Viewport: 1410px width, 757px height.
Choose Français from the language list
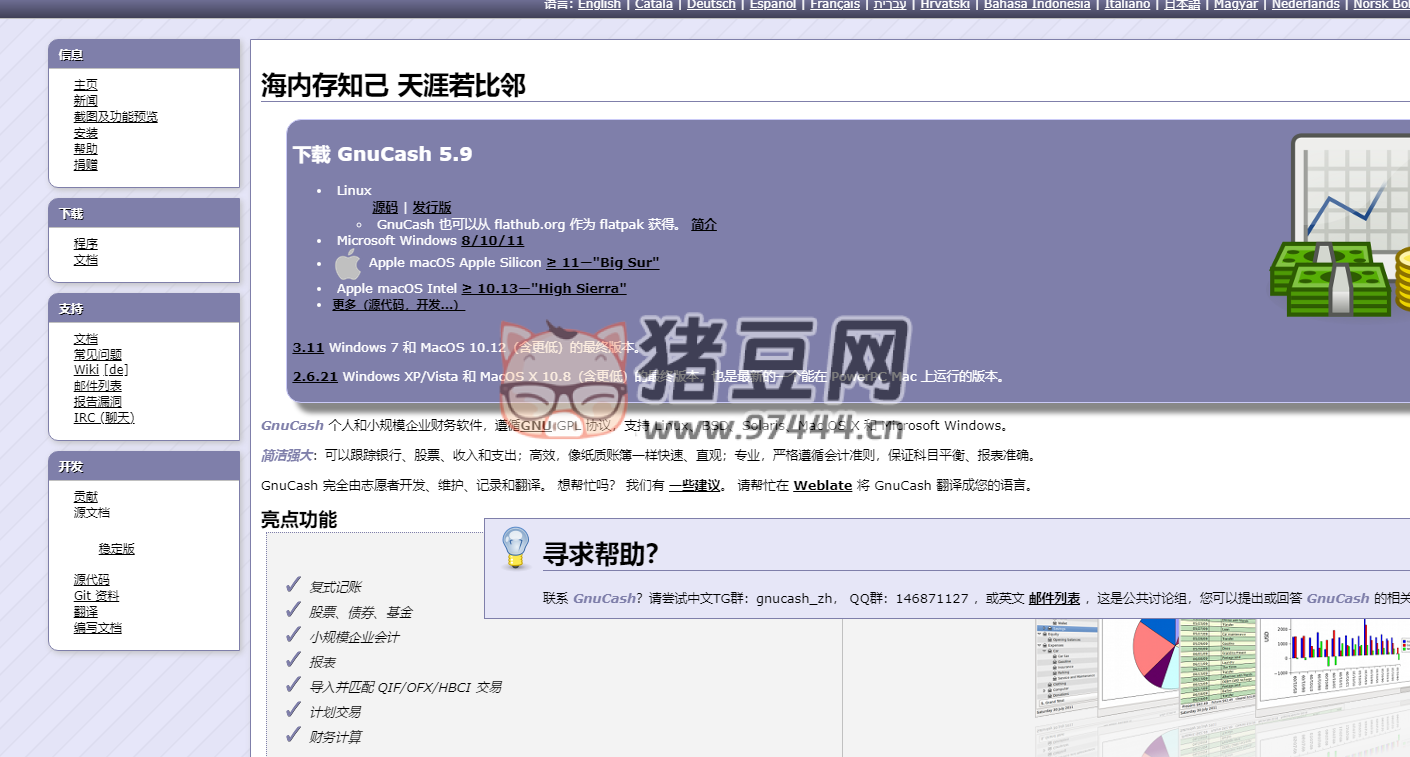834,5
